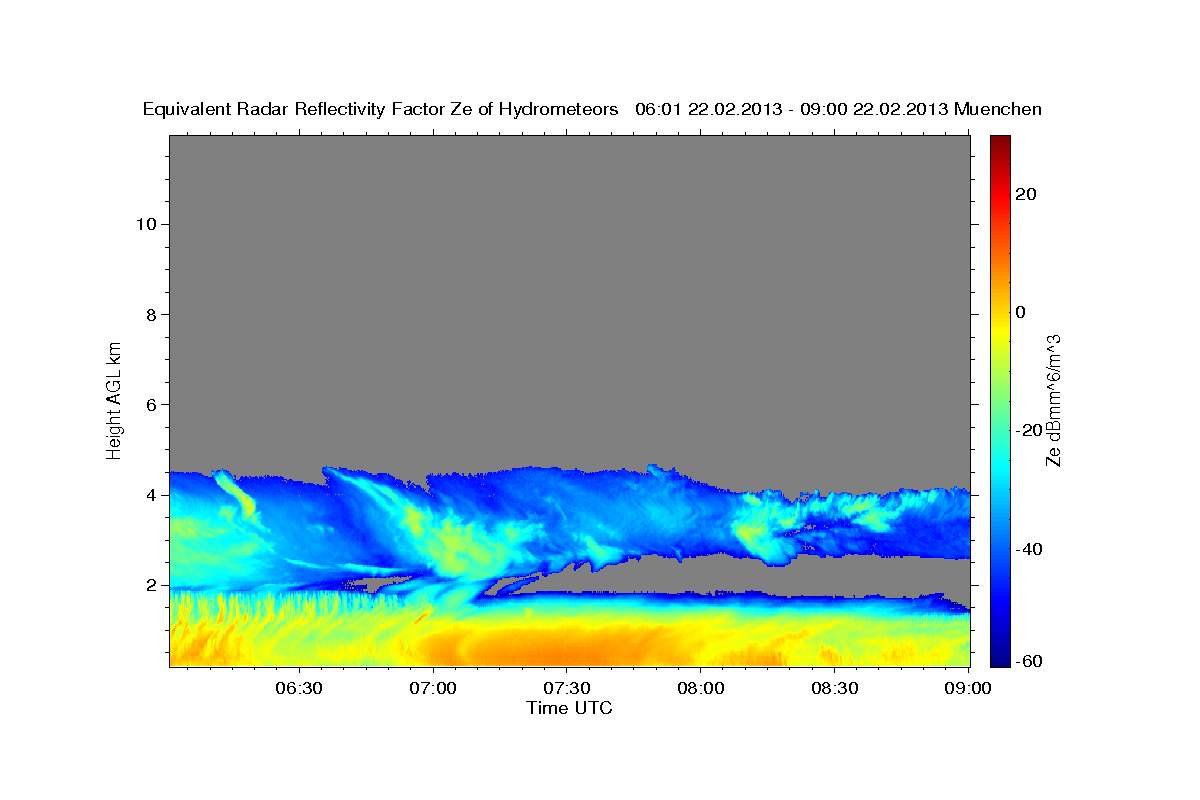Click the date range '06:01 22.02.2013 - 09:00 22.02.2013 Muenchen'
Image resolution: width=1200 pixels, height=800 pixels.
[x=838, y=110]
